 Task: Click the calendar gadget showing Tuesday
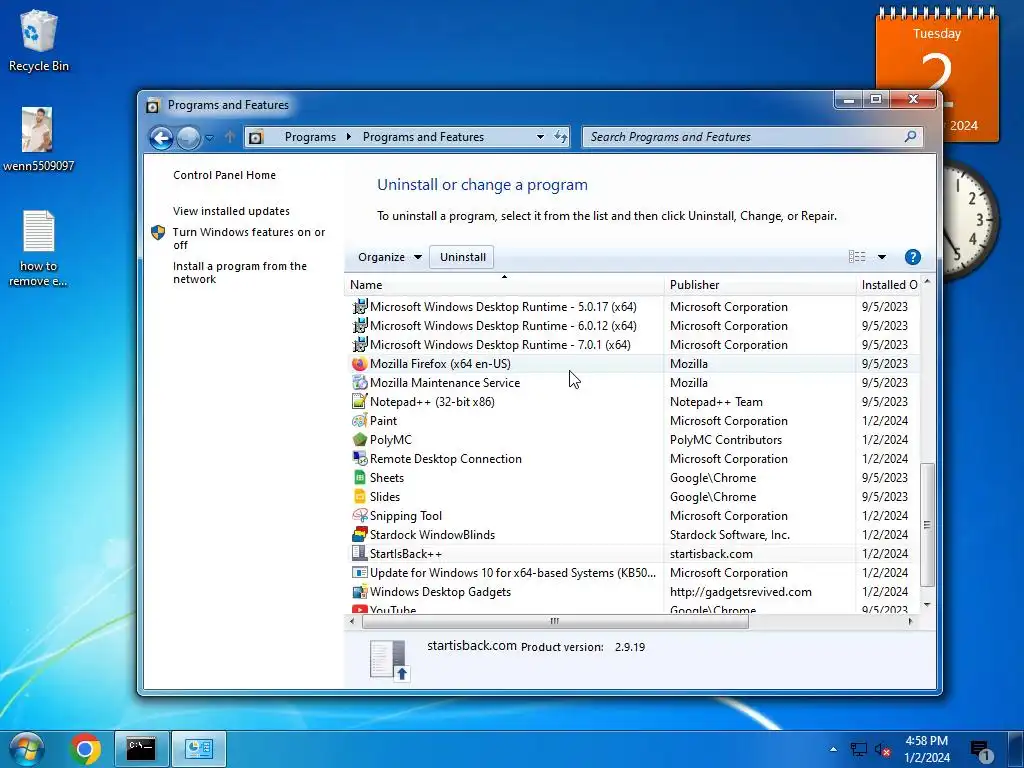pos(937,75)
